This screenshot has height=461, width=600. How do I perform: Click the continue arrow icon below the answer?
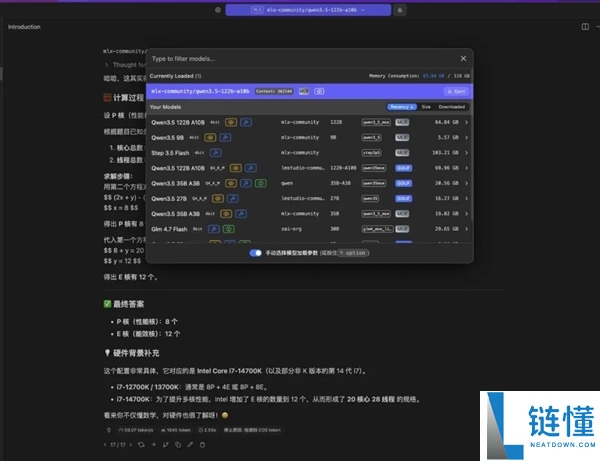pos(153,445)
